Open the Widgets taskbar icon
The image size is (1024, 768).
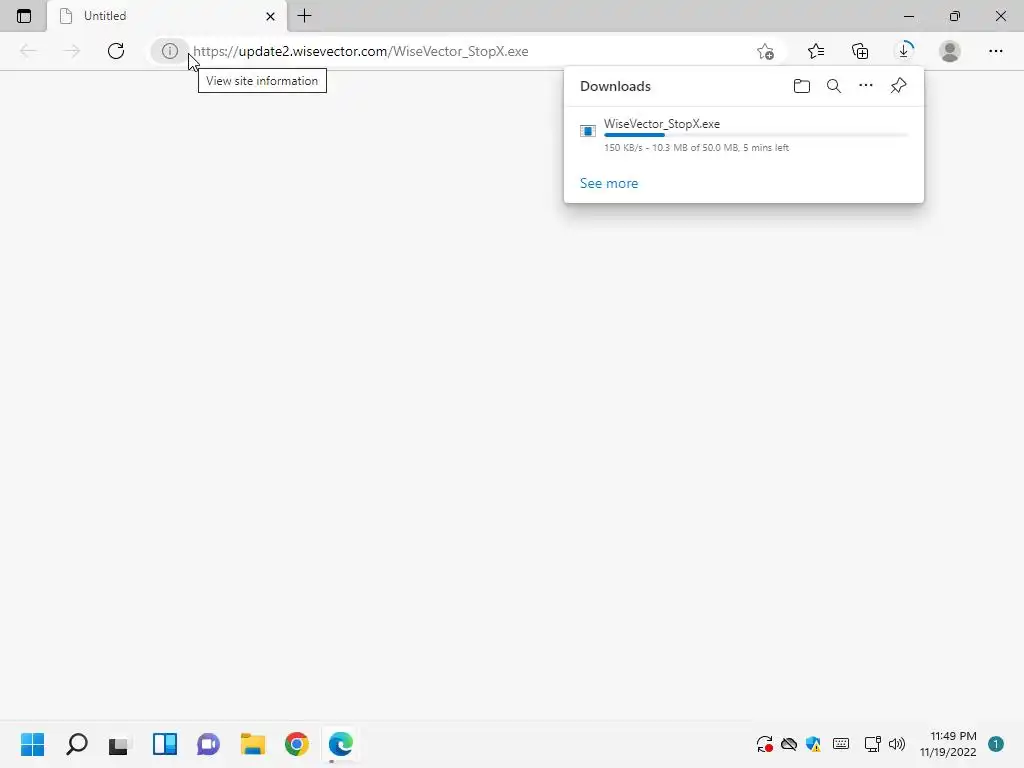(165, 744)
